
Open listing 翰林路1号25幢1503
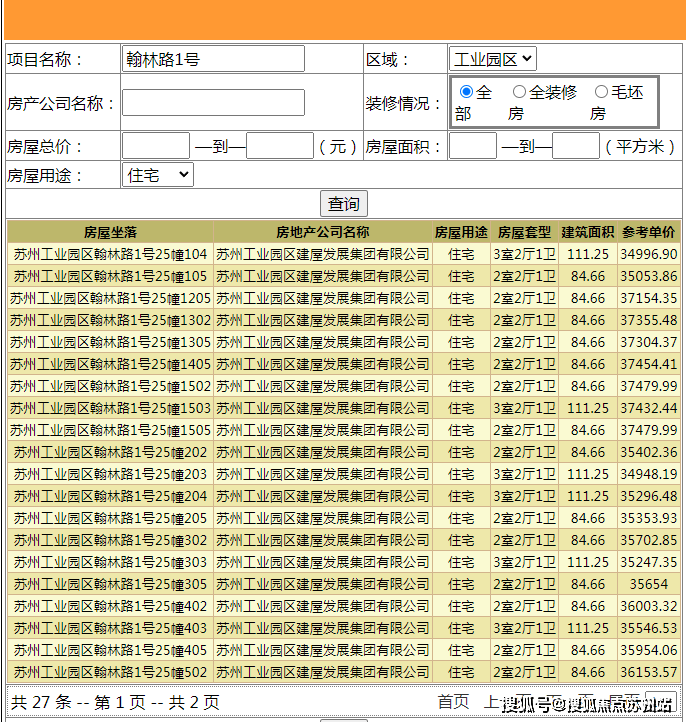point(110,408)
